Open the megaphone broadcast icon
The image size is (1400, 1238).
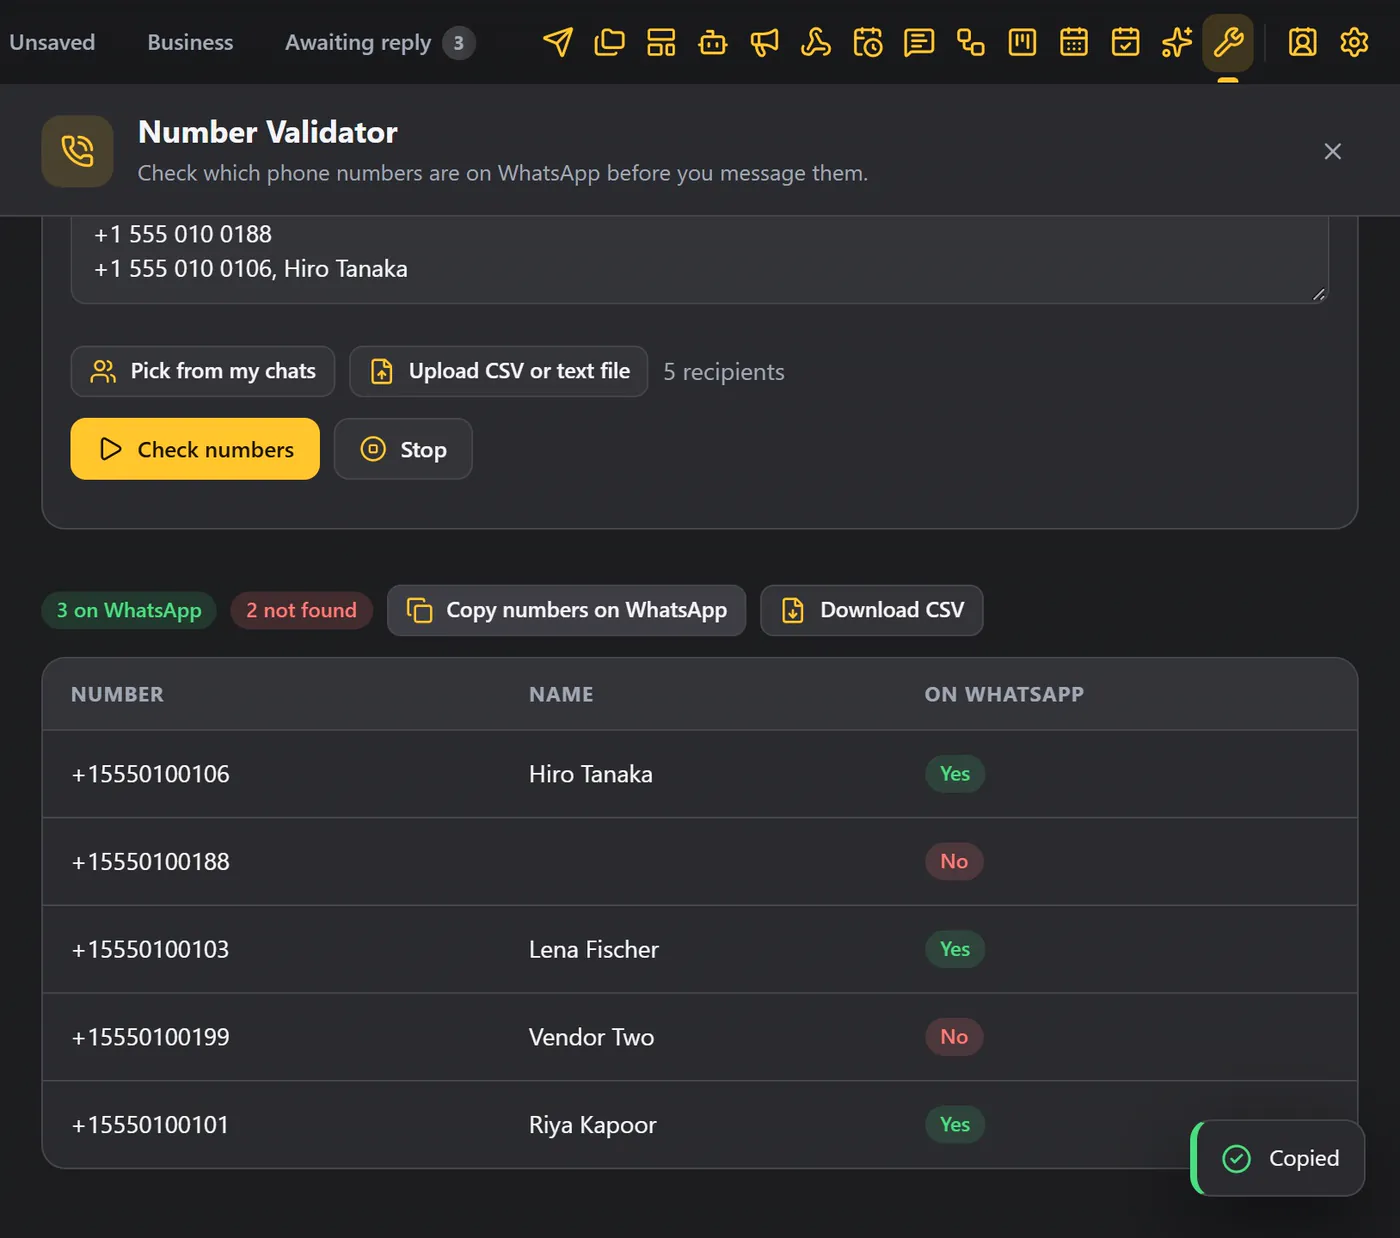(764, 42)
